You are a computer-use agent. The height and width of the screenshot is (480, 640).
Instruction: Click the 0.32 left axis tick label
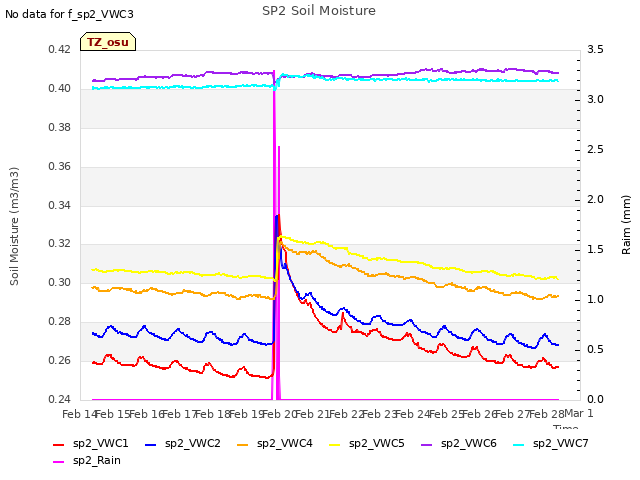59,243
